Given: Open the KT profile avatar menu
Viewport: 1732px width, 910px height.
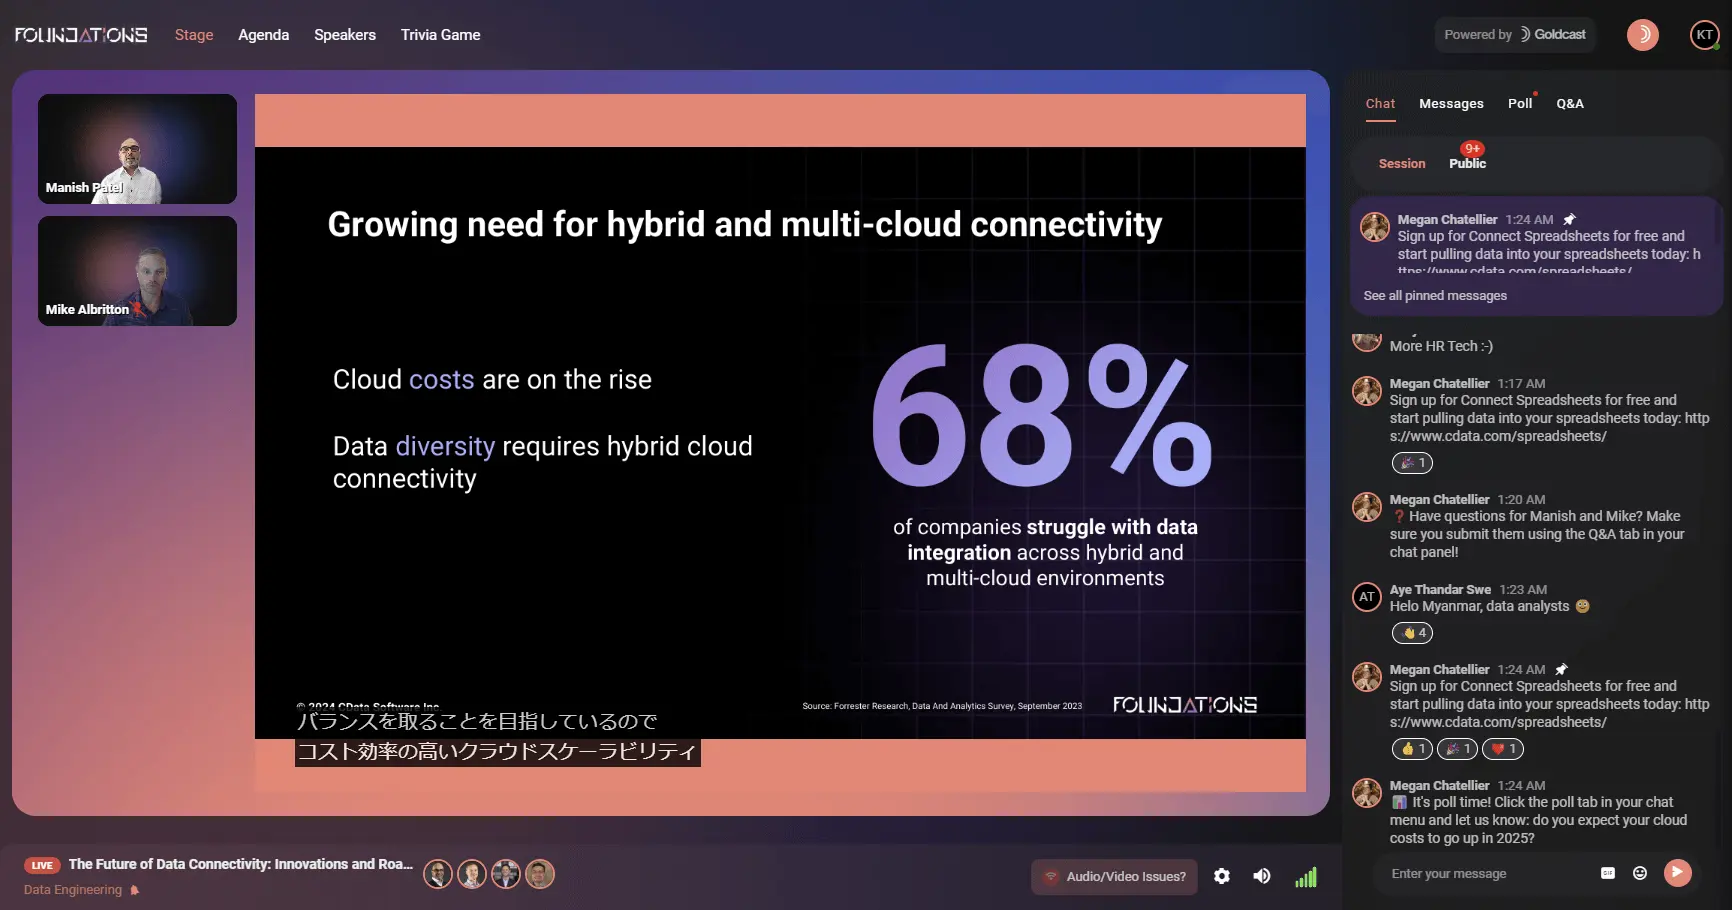Looking at the screenshot, I should pyautogui.click(x=1705, y=35).
